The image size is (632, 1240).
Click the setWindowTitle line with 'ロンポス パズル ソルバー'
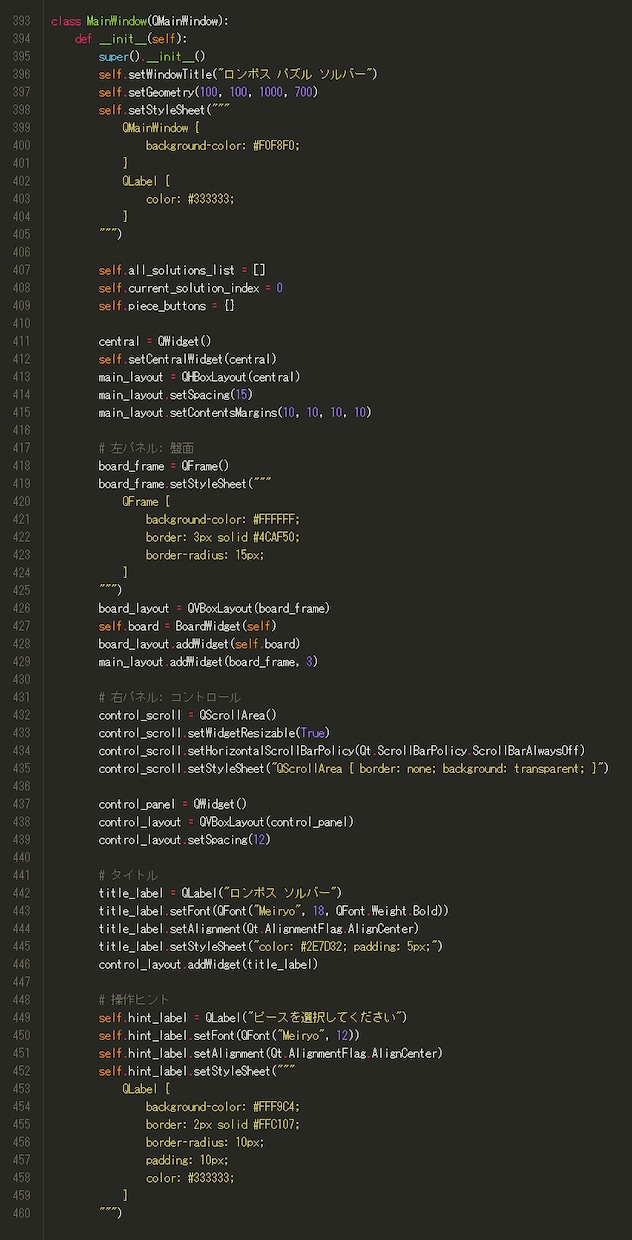pyautogui.click(x=238, y=75)
